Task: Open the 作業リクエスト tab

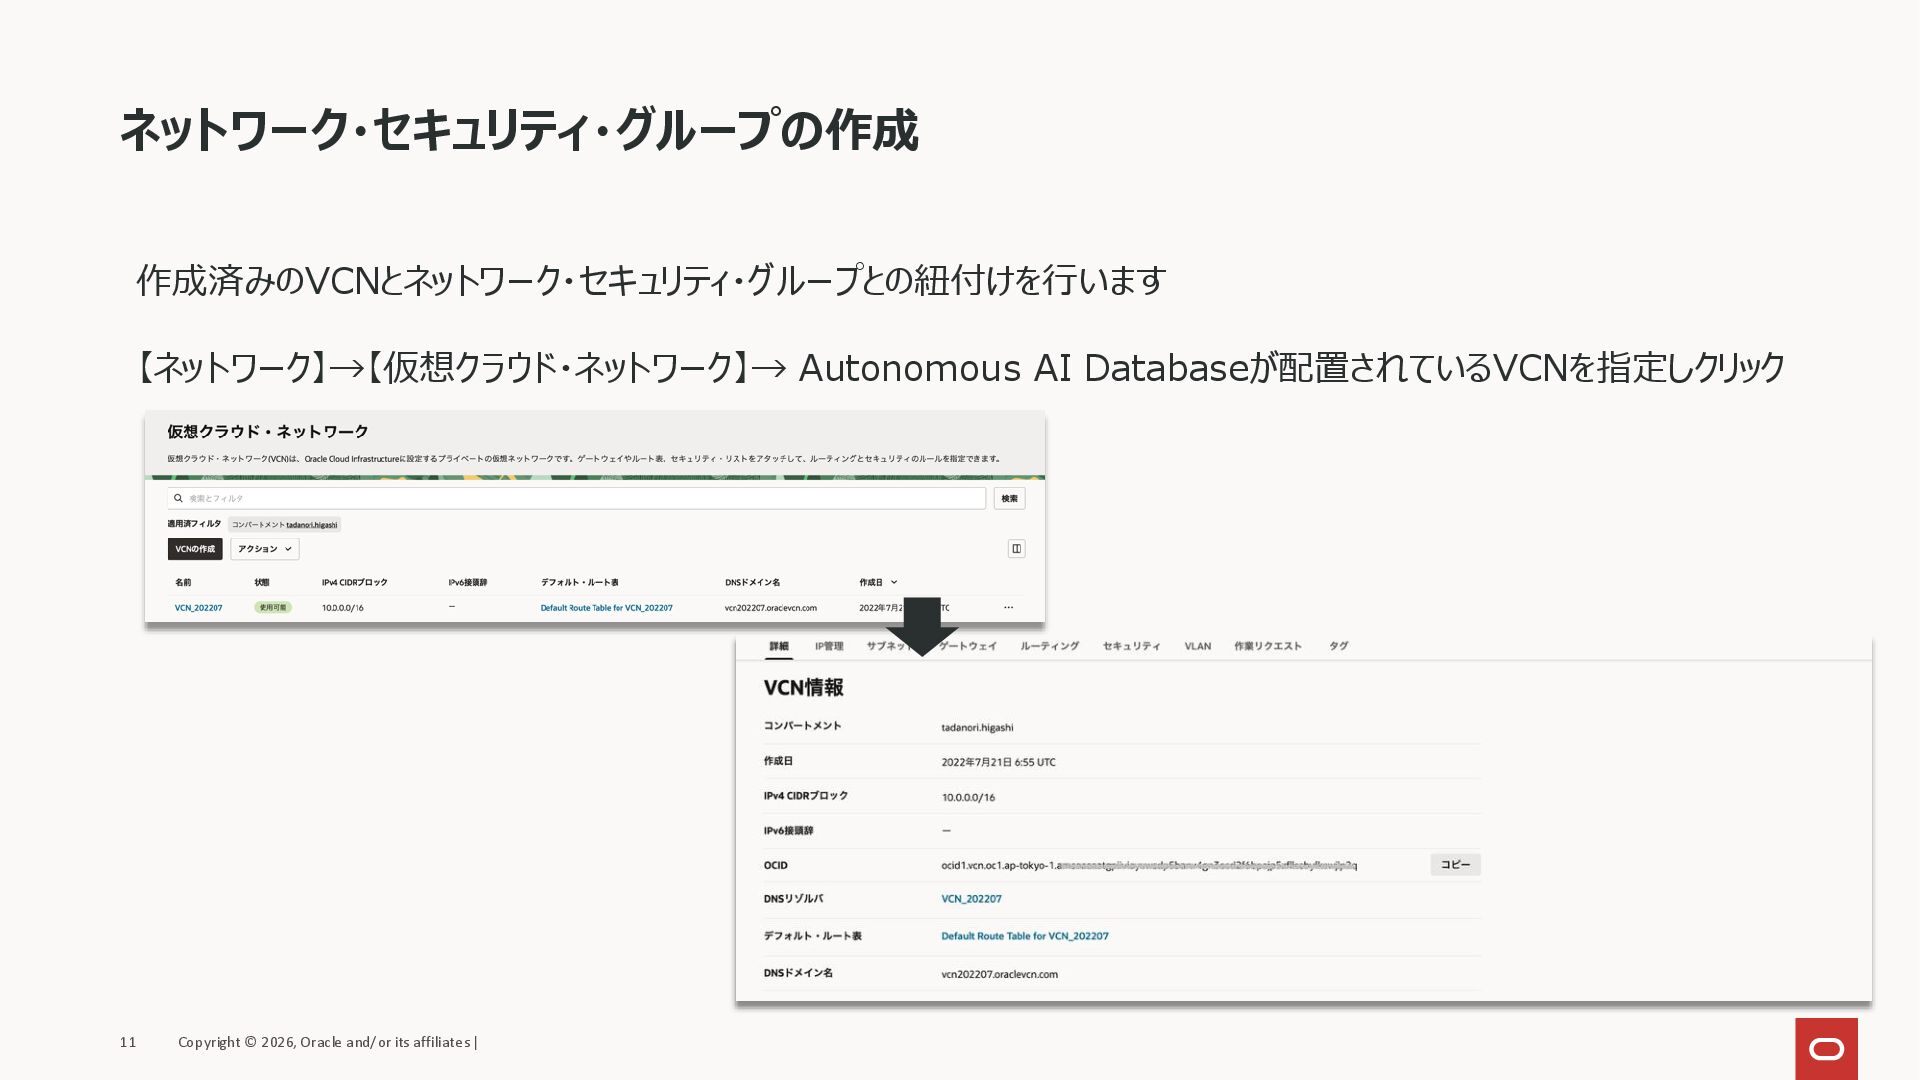Action: tap(1267, 646)
